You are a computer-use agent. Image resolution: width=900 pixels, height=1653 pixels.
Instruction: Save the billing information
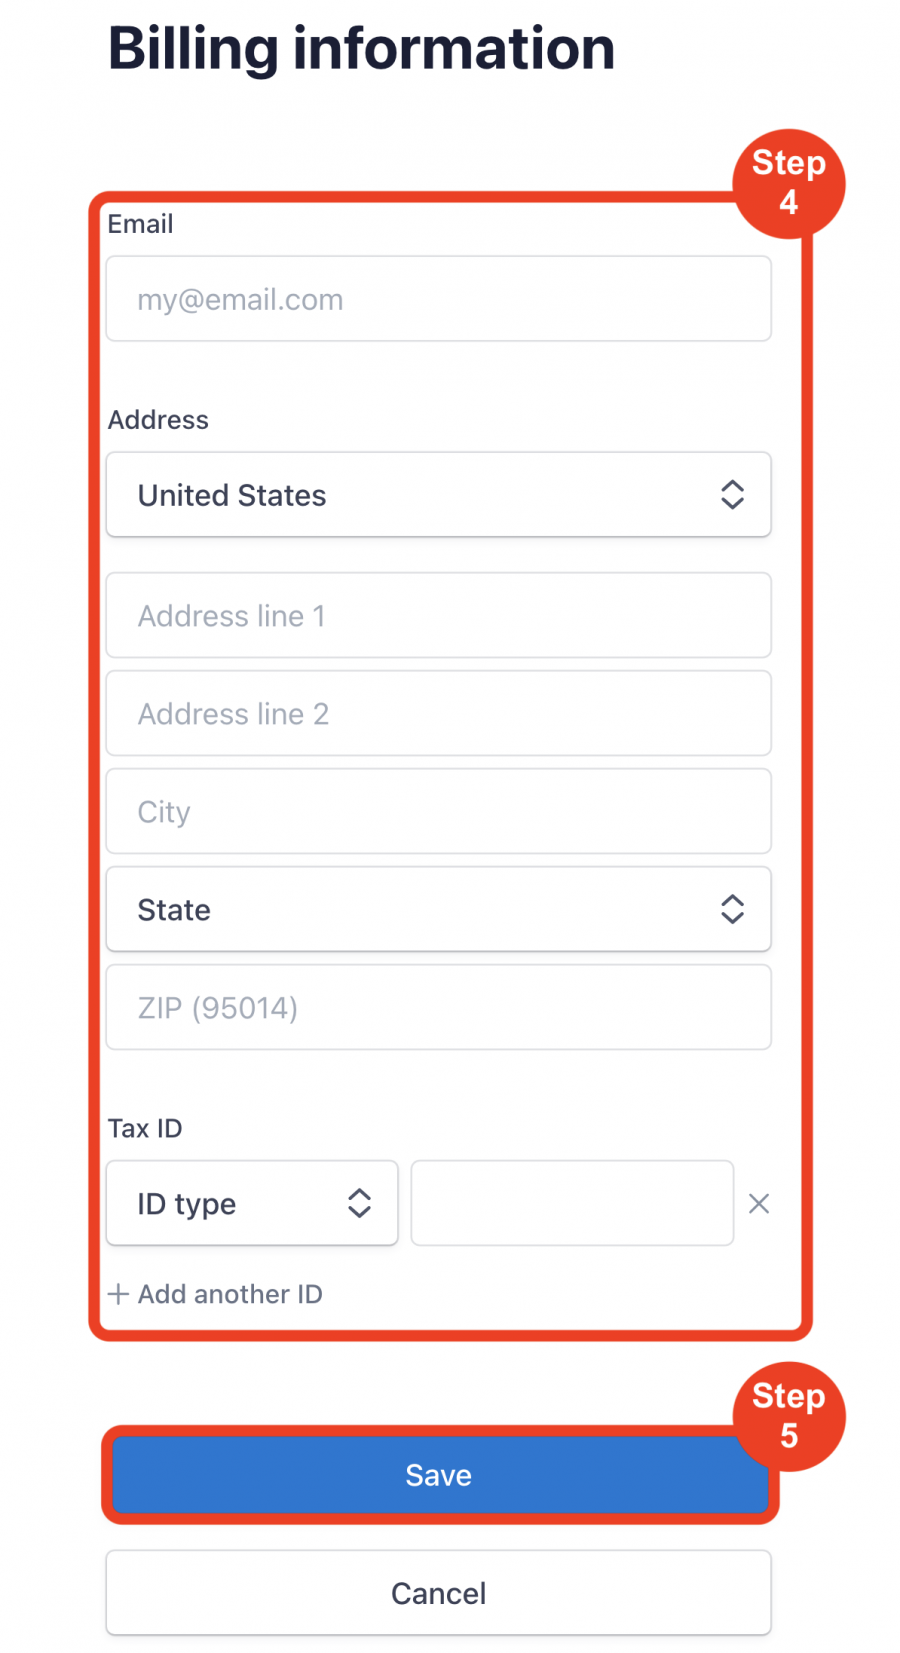[438, 1475]
